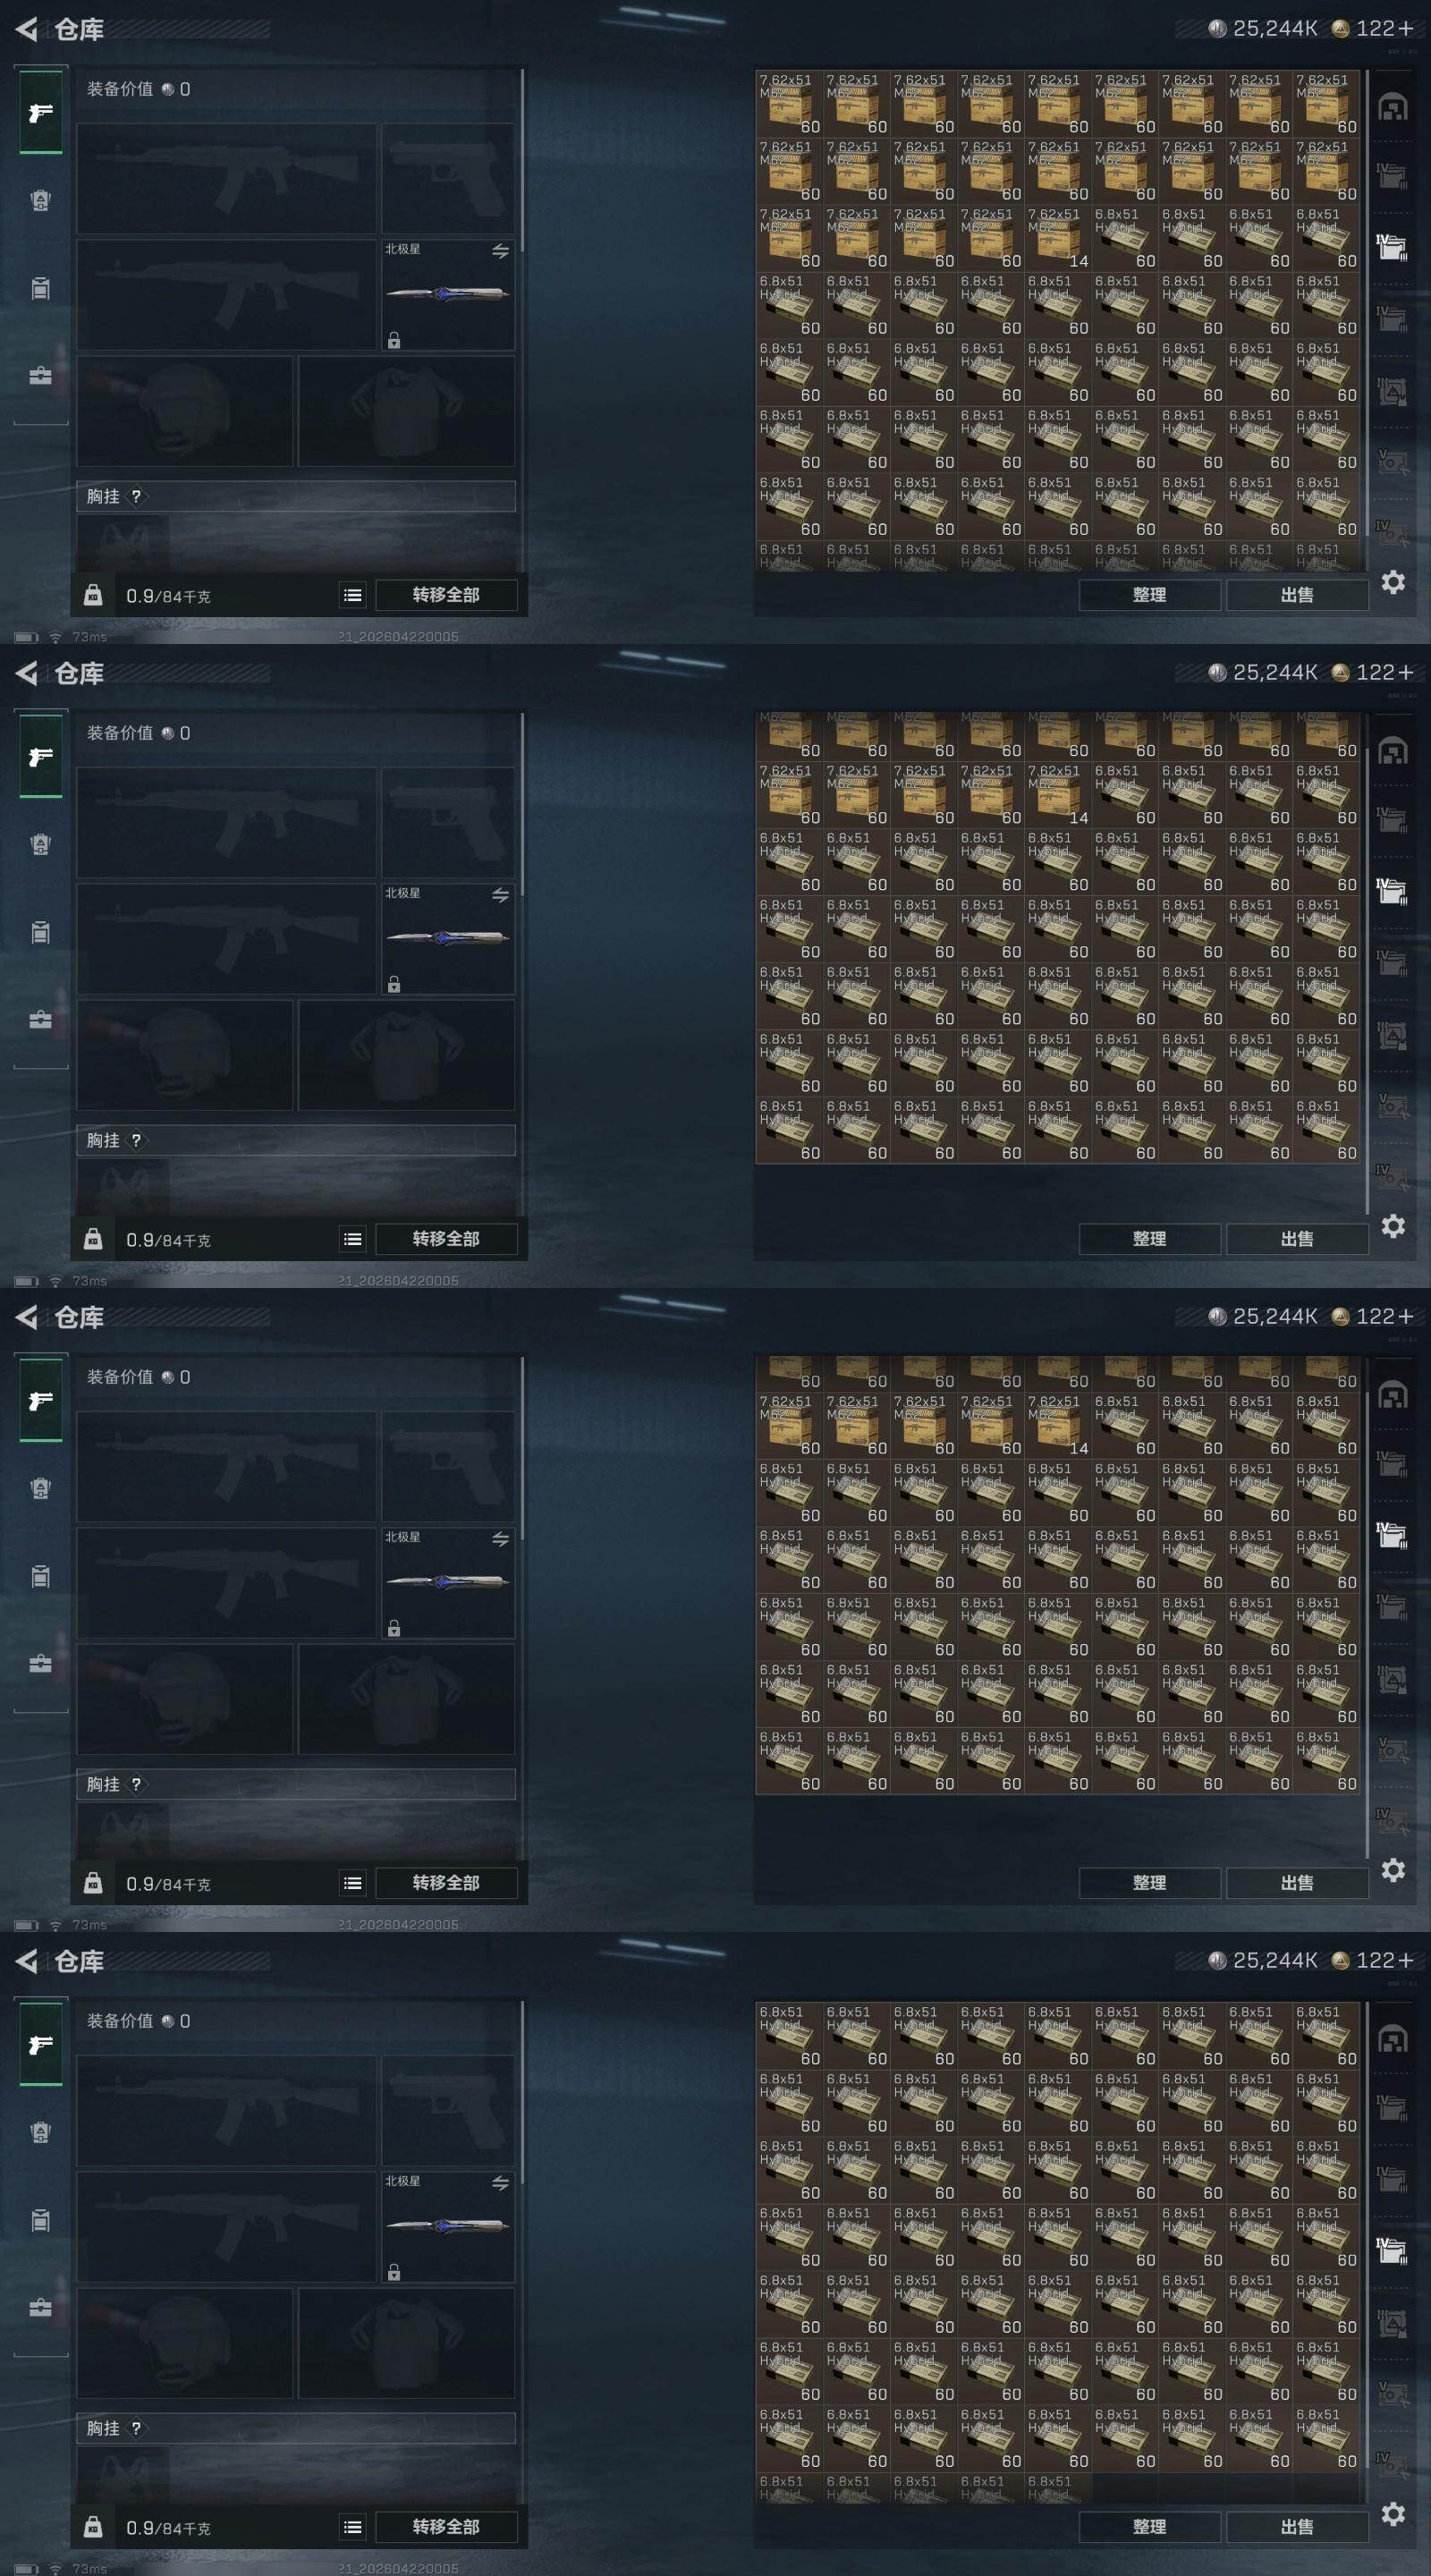Expand the 胸挂 help question mark in topmost screen
The image size is (1431, 2576).
pos(136,496)
